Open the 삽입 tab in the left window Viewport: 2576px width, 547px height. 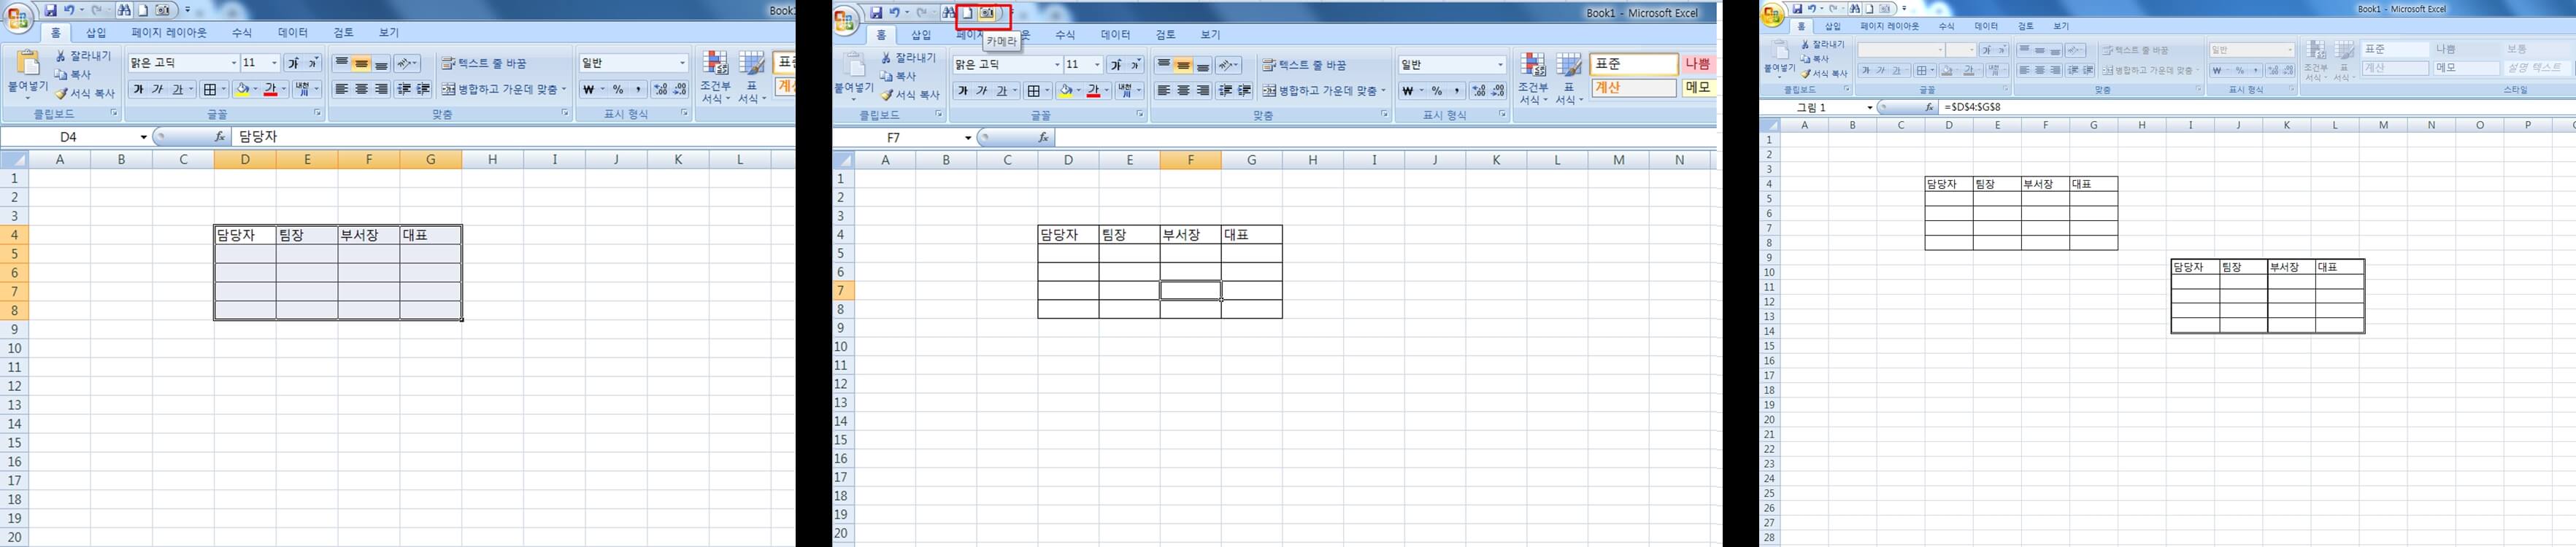tap(96, 33)
